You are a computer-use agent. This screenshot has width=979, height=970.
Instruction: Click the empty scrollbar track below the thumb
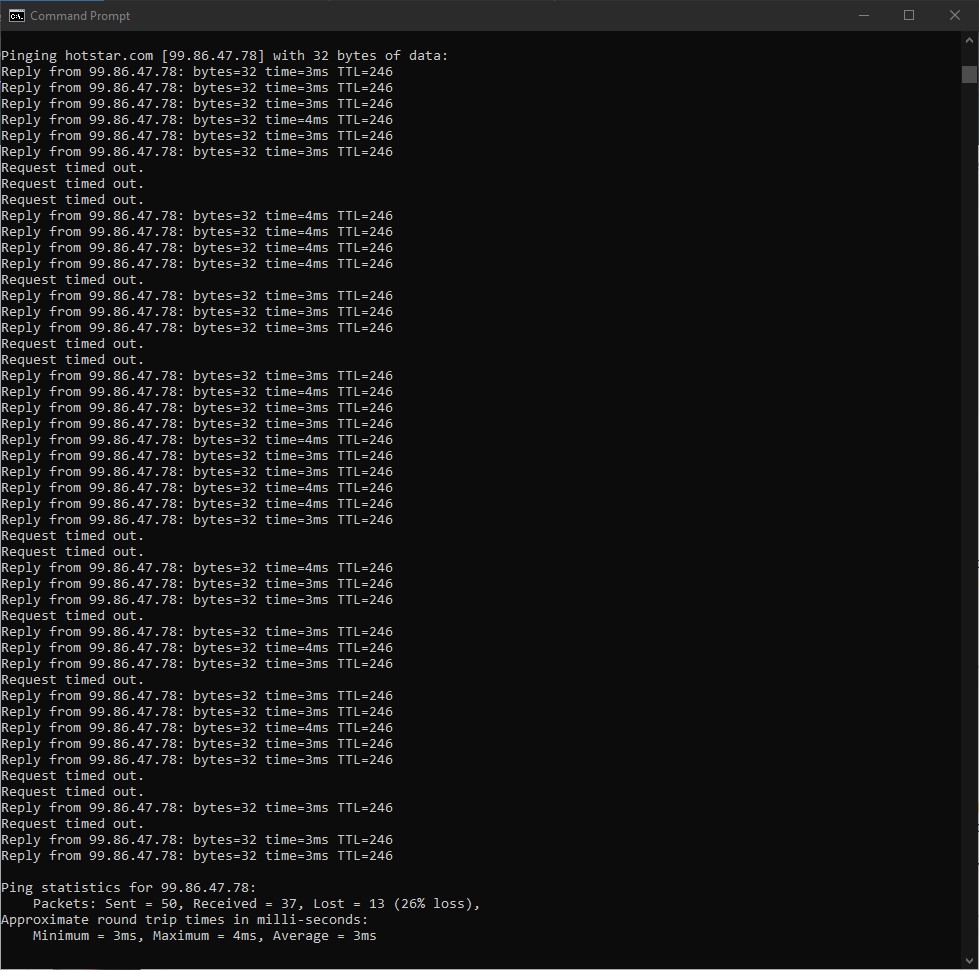(x=969, y=500)
